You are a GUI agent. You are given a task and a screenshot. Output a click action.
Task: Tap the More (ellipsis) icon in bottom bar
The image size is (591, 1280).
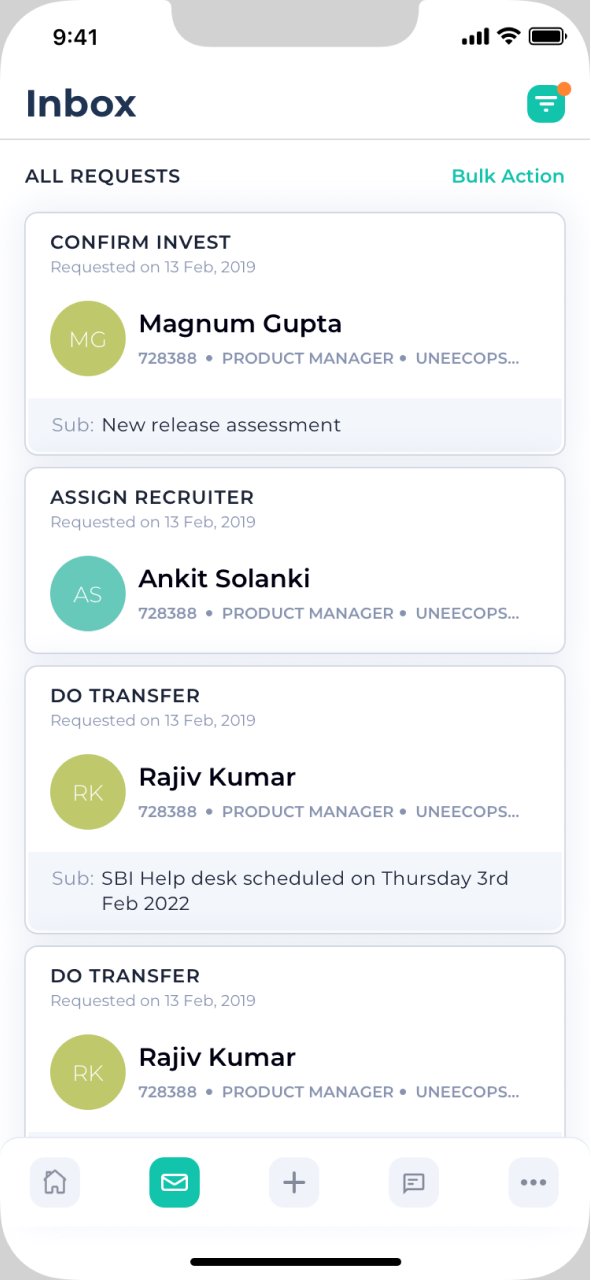click(533, 1182)
